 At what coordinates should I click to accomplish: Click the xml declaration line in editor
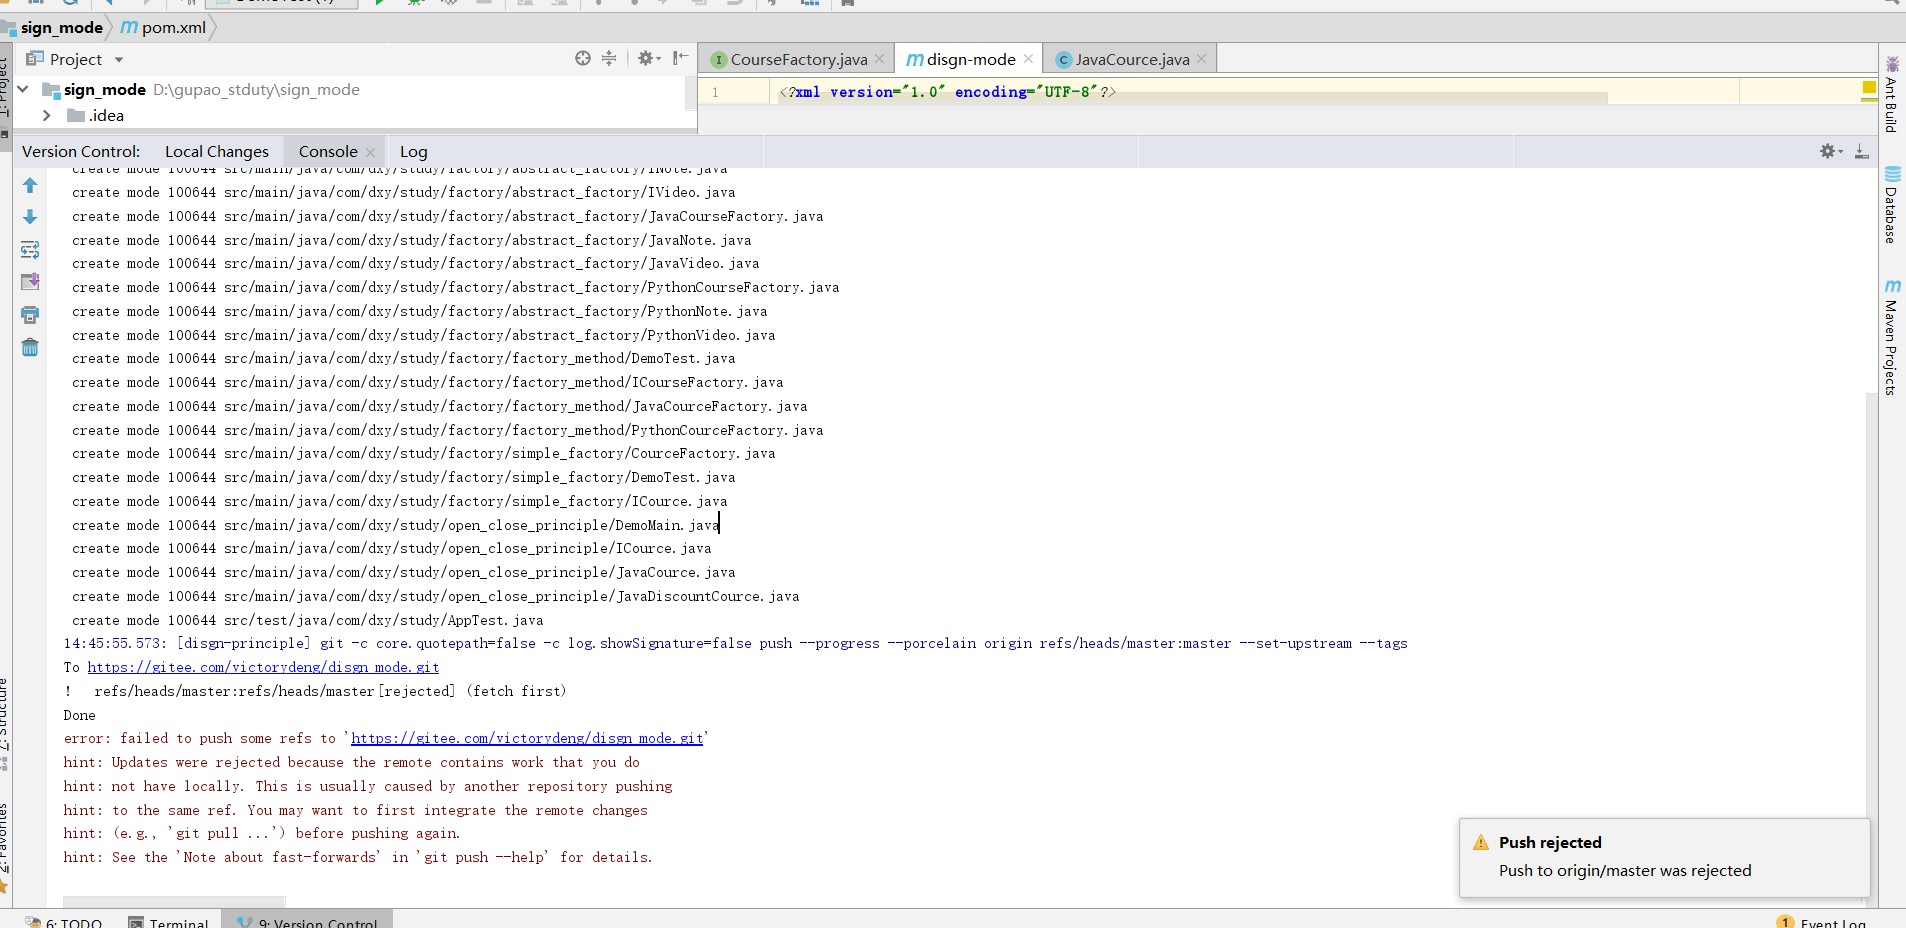point(946,92)
